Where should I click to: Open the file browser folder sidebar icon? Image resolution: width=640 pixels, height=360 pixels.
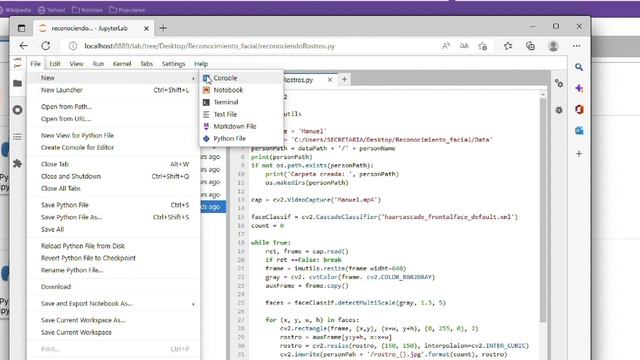pyautogui.click(x=18, y=83)
